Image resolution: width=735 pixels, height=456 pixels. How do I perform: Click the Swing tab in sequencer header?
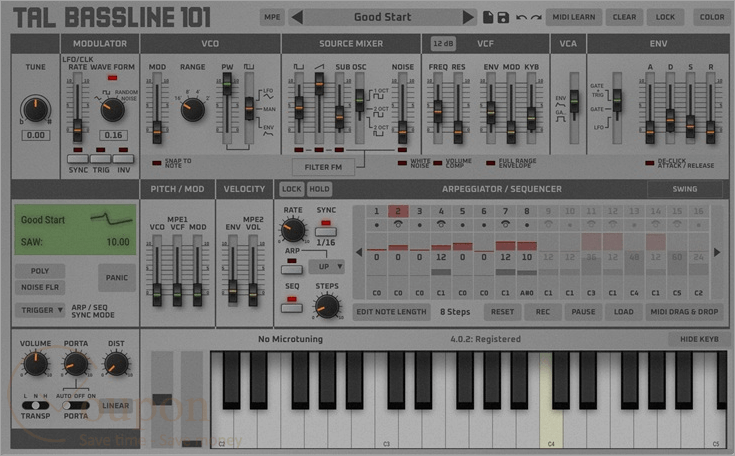[x=684, y=189]
